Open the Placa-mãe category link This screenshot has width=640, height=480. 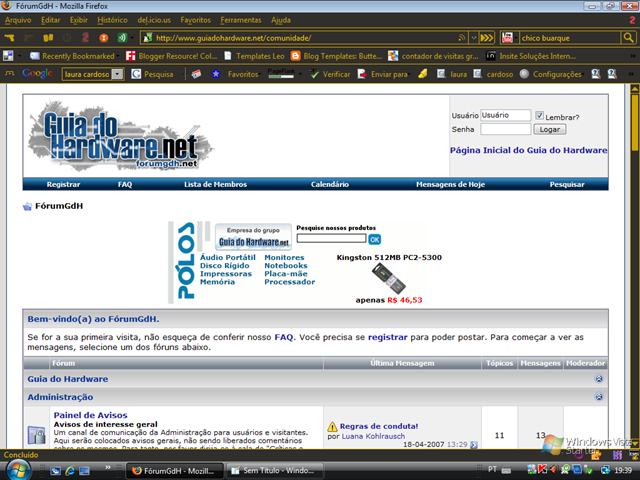[x=286, y=273]
